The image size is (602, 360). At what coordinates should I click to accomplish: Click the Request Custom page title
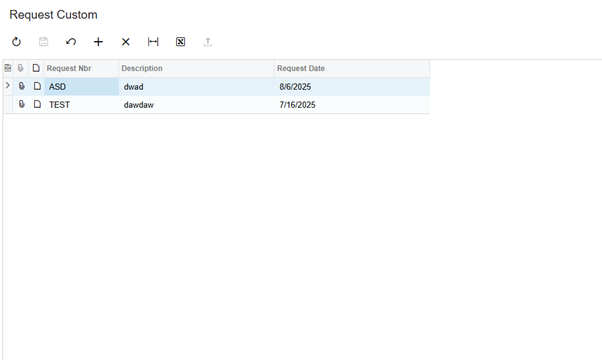[x=53, y=15]
